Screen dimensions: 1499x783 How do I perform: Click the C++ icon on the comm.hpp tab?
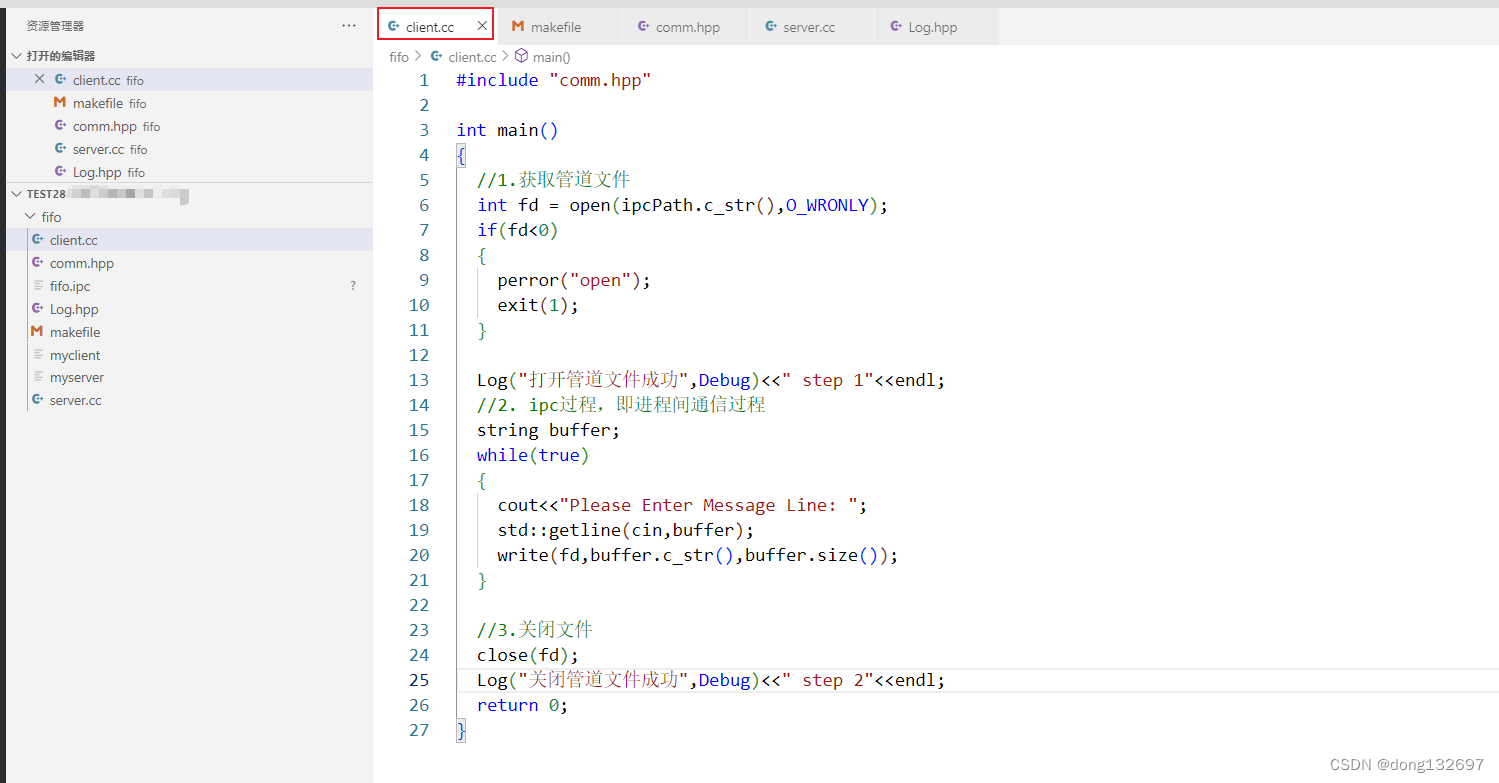[x=644, y=26]
